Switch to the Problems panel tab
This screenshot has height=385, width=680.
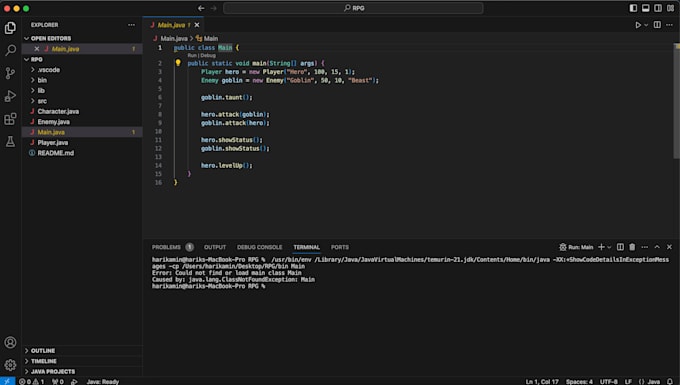tap(172, 247)
